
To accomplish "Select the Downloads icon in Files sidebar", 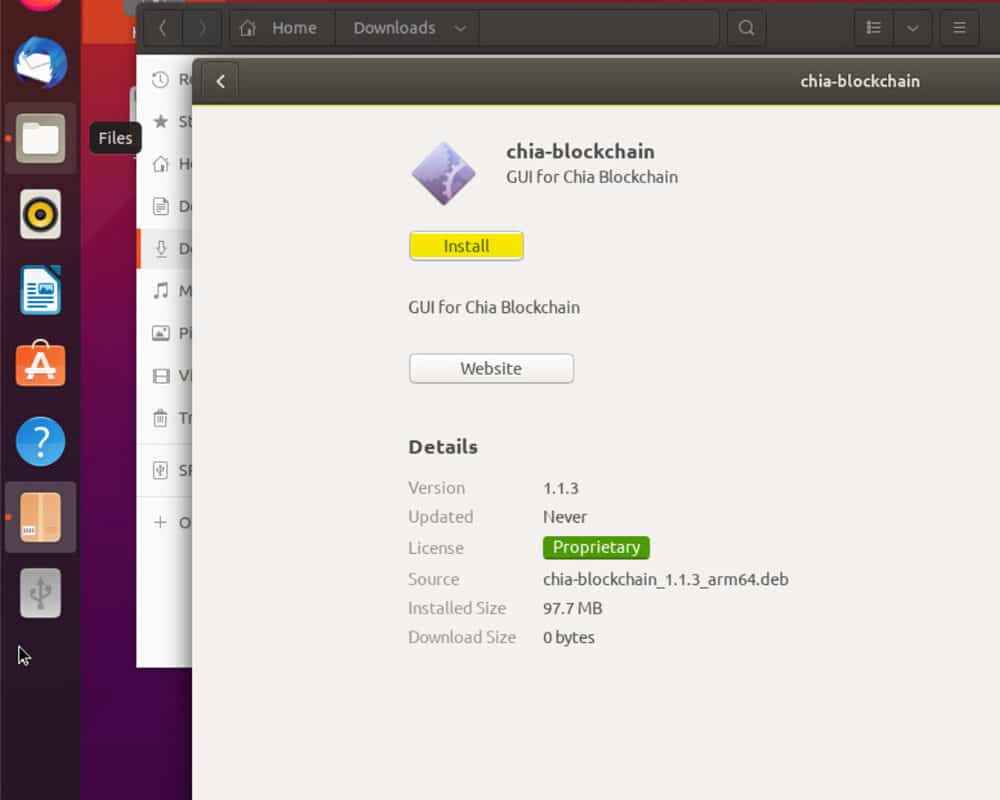I will [161, 248].
